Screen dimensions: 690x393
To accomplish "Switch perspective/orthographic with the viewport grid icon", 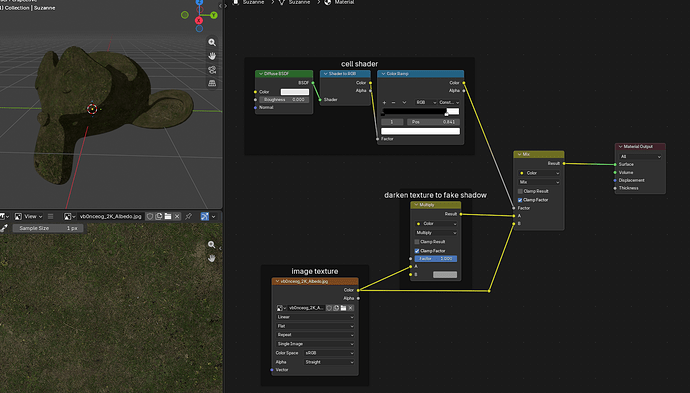I will tap(212, 83).
